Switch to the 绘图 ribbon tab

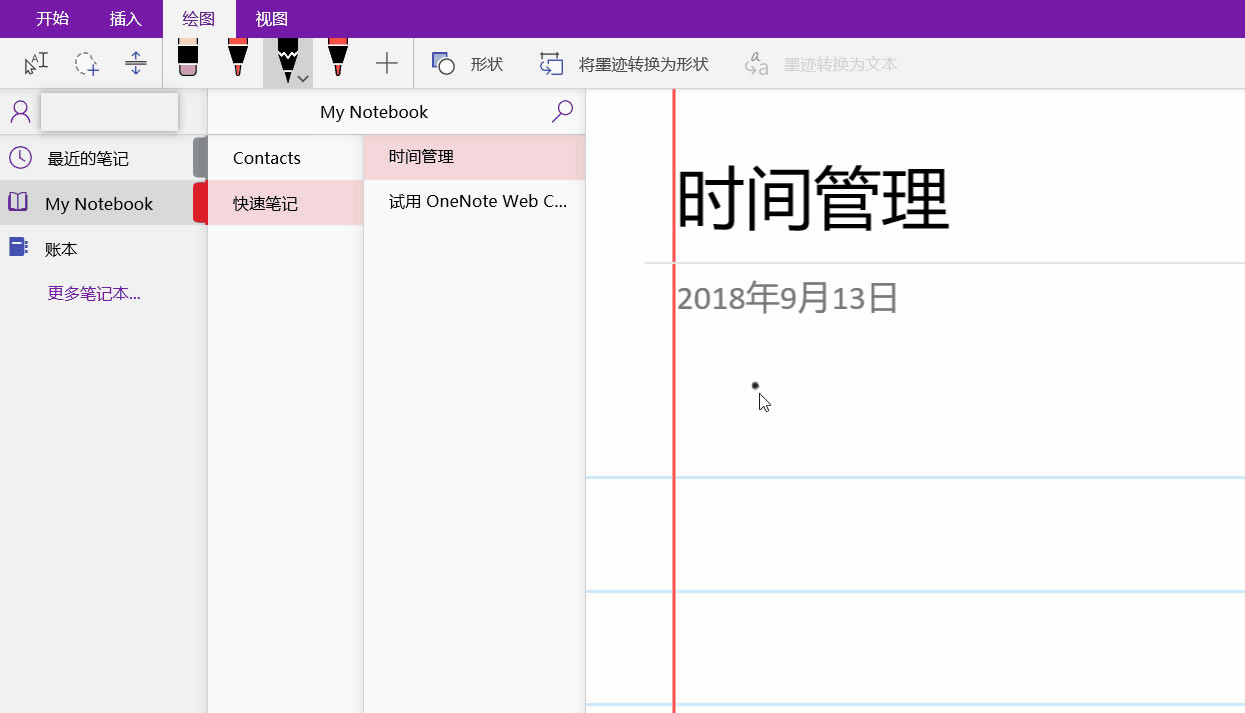(x=198, y=17)
